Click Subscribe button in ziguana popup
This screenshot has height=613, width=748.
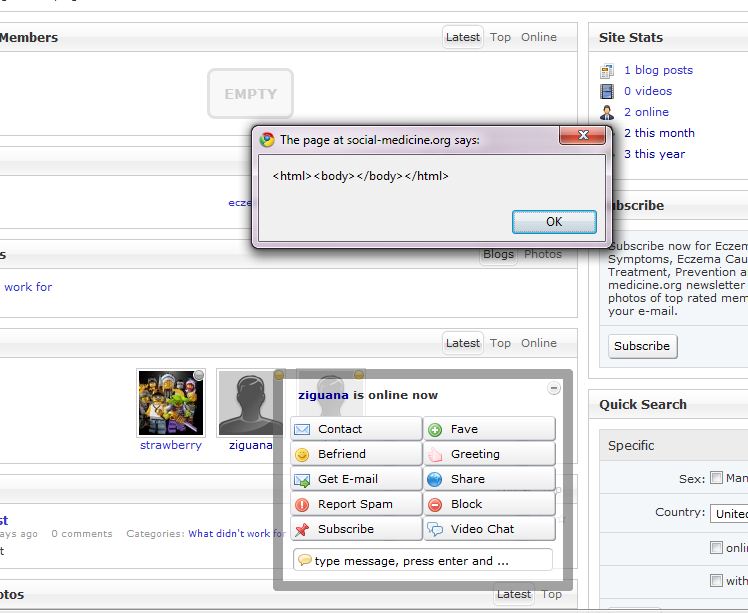356,529
